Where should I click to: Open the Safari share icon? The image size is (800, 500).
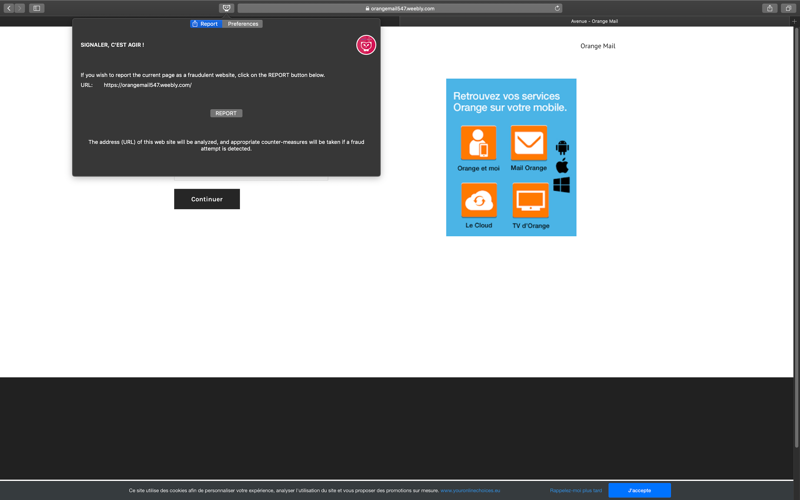pyautogui.click(x=769, y=8)
